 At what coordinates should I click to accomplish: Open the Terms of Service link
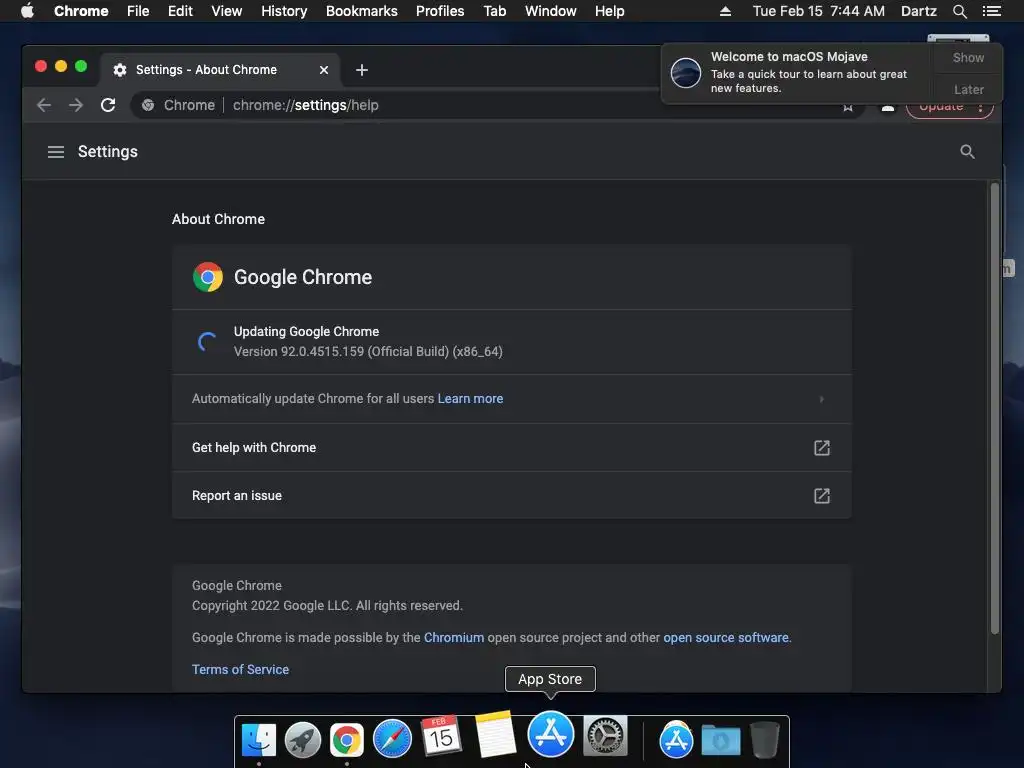pos(240,669)
